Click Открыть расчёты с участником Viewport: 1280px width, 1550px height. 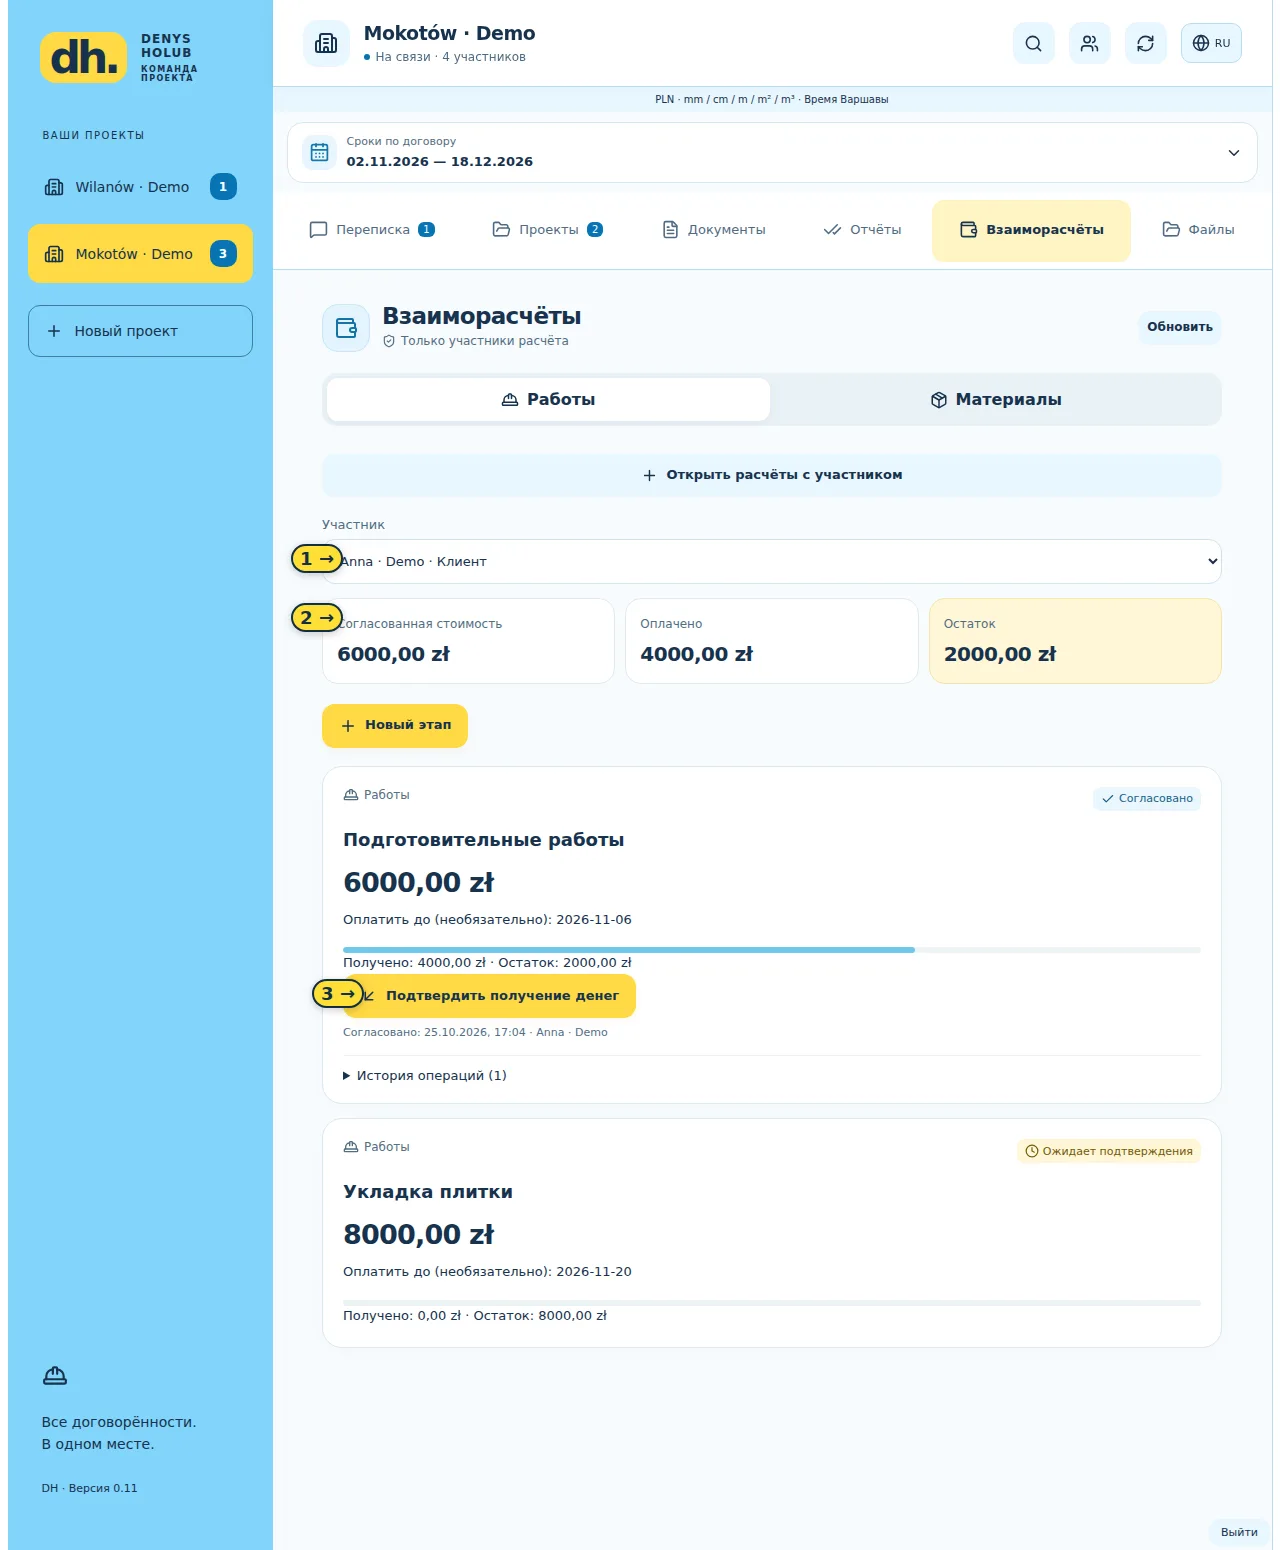772,475
